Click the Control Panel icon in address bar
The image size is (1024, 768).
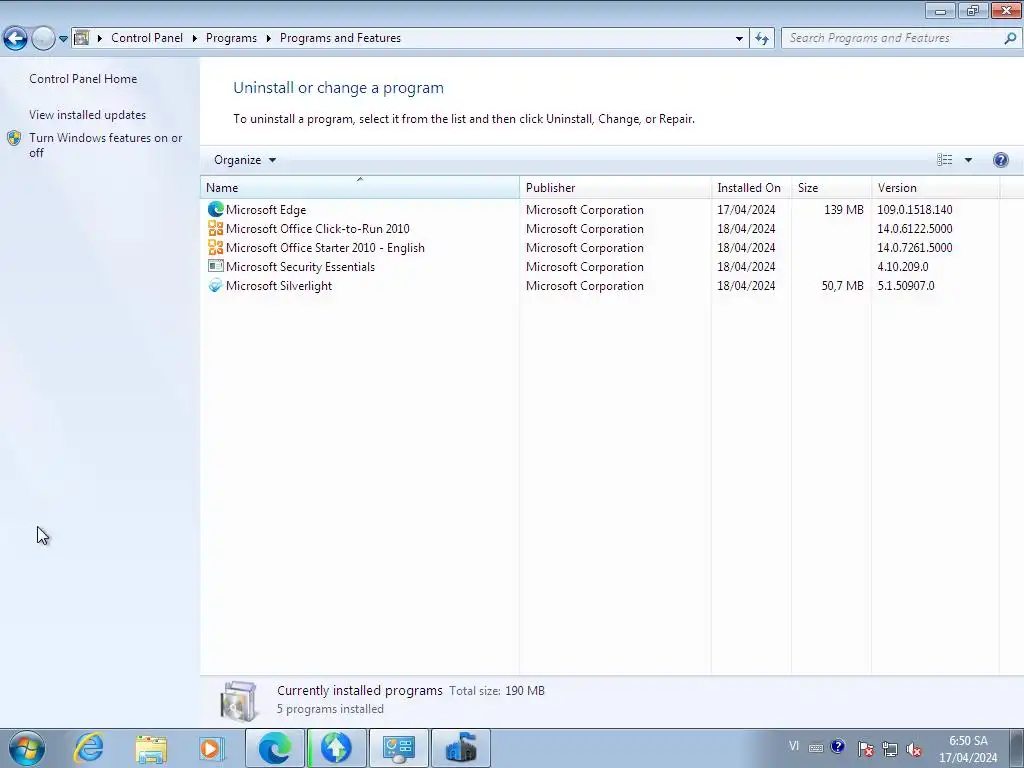tap(82, 38)
